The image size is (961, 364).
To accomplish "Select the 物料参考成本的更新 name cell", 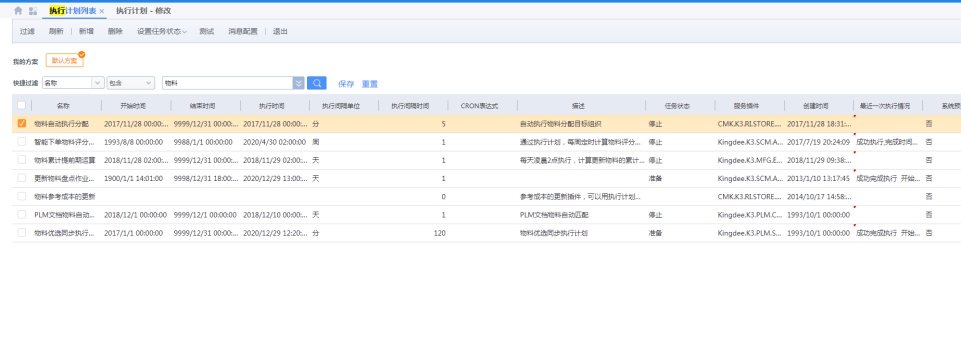I will pyautogui.click(x=64, y=197).
